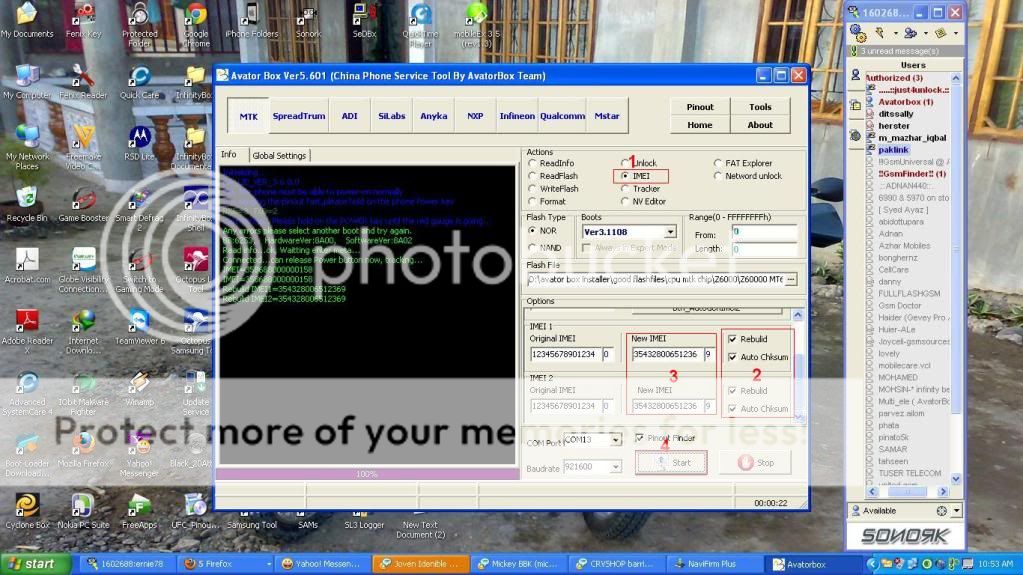Click the Start button in Avator Box
This screenshot has height=575, width=1023.
[671, 463]
